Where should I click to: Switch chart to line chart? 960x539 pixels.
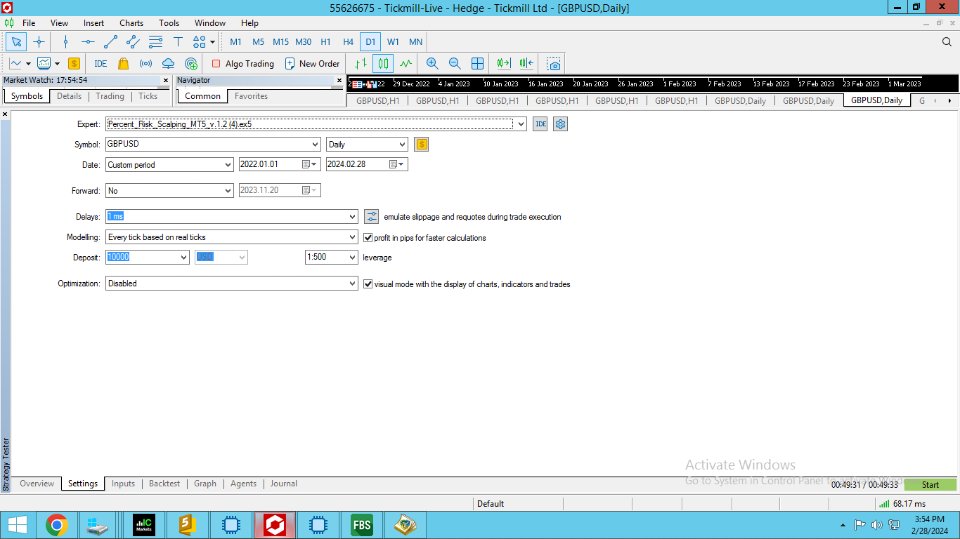pos(406,64)
